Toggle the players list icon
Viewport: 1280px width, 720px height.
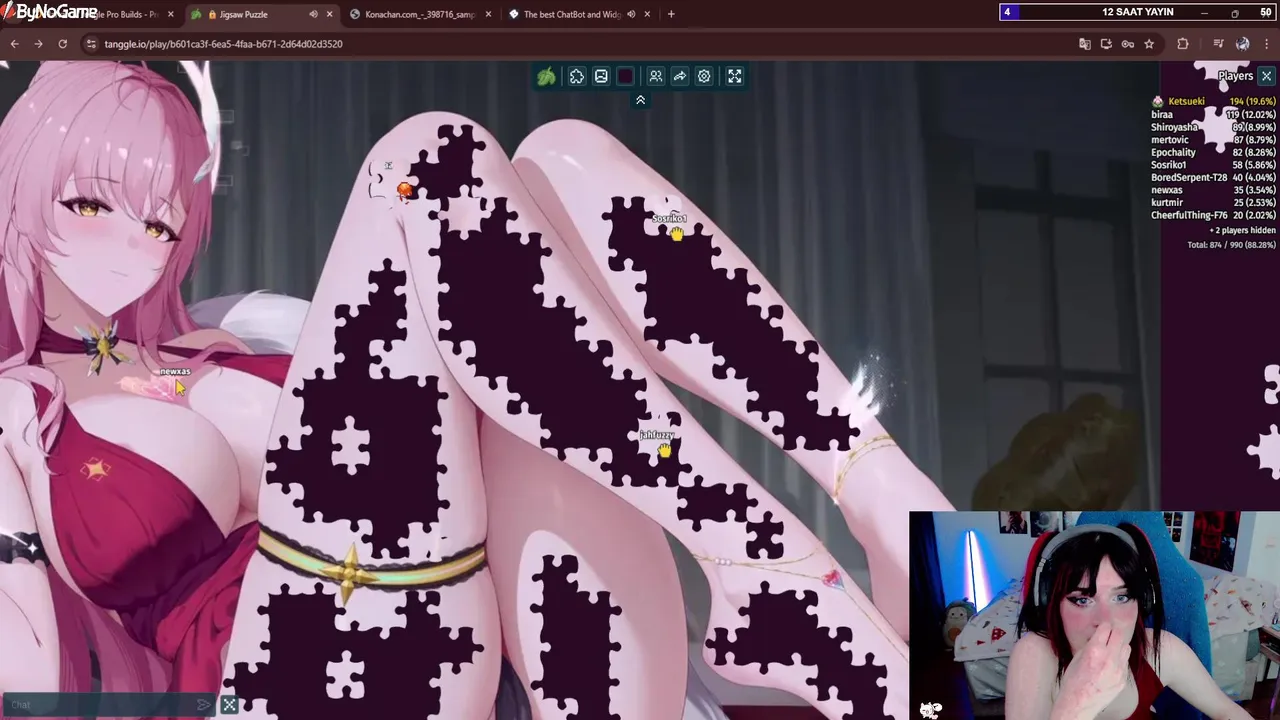click(x=656, y=76)
